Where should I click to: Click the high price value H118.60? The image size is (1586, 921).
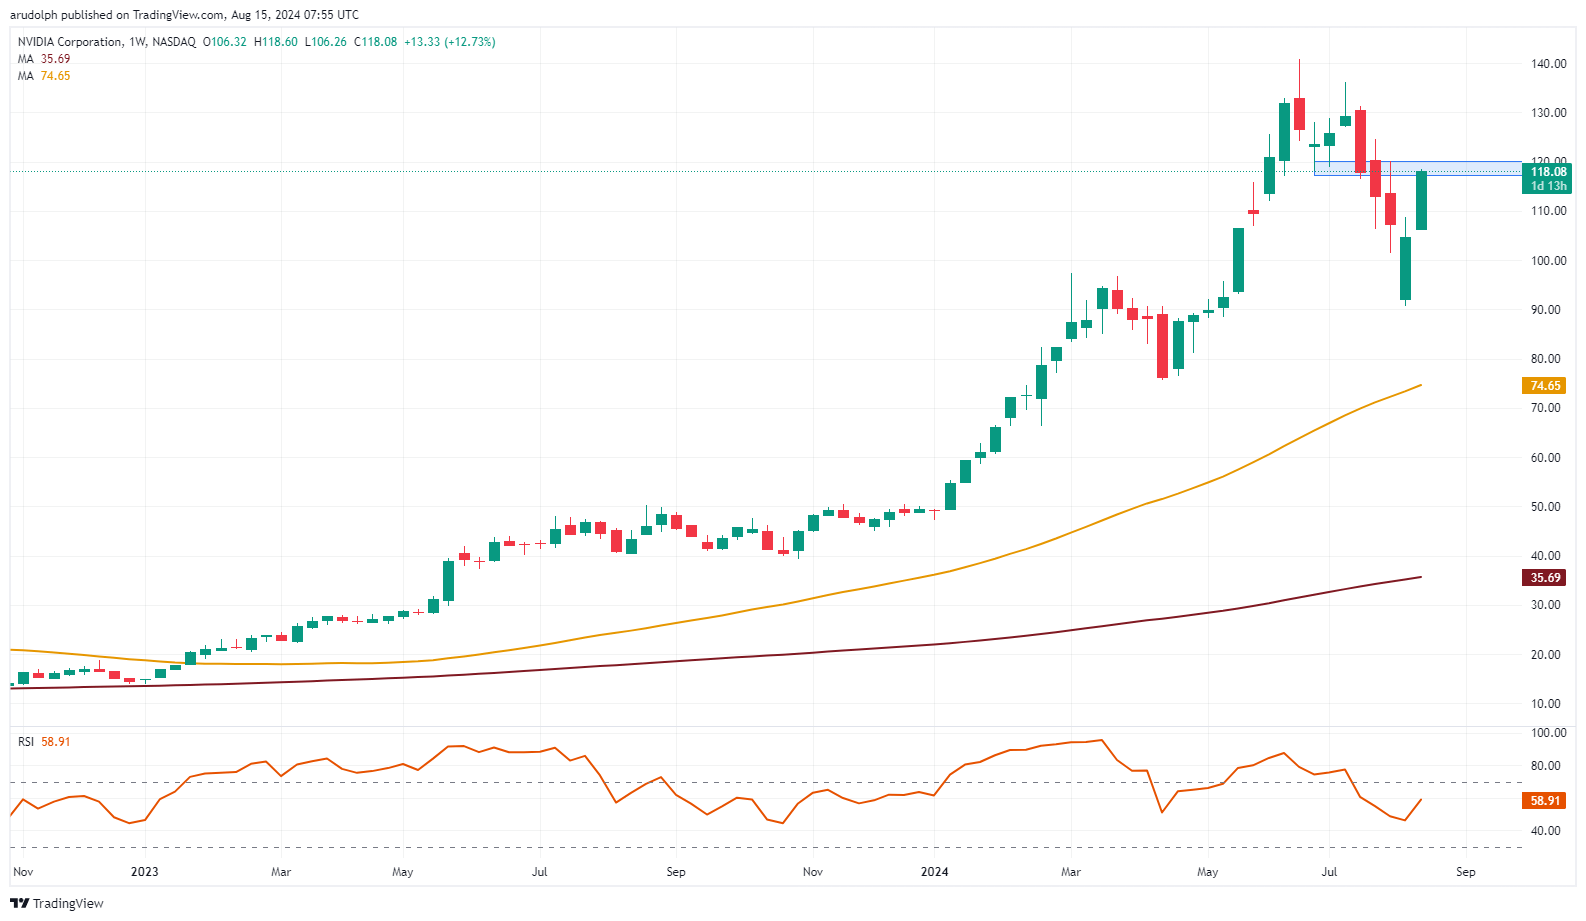pyautogui.click(x=275, y=42)
